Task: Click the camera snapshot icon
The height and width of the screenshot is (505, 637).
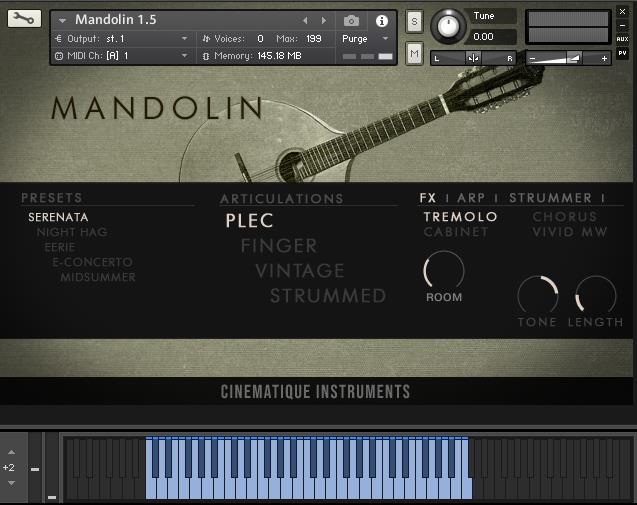Action: coord(351,21)
